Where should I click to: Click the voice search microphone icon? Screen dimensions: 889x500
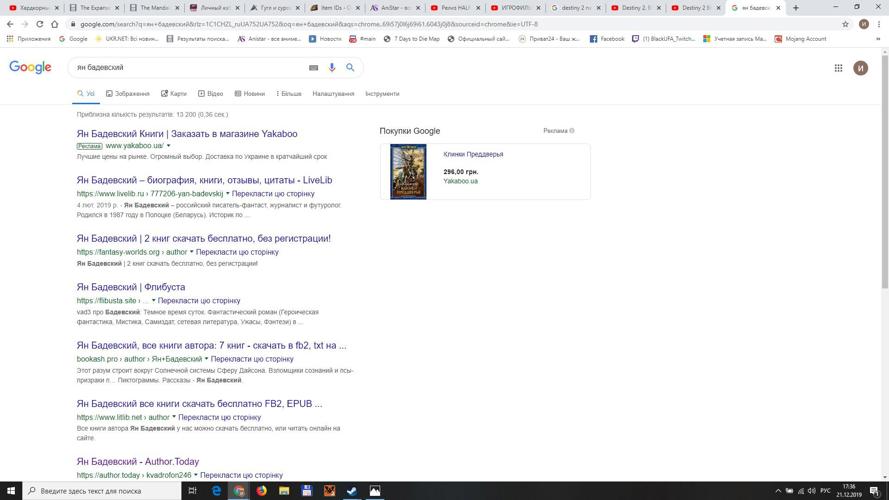tap(332, 68)
